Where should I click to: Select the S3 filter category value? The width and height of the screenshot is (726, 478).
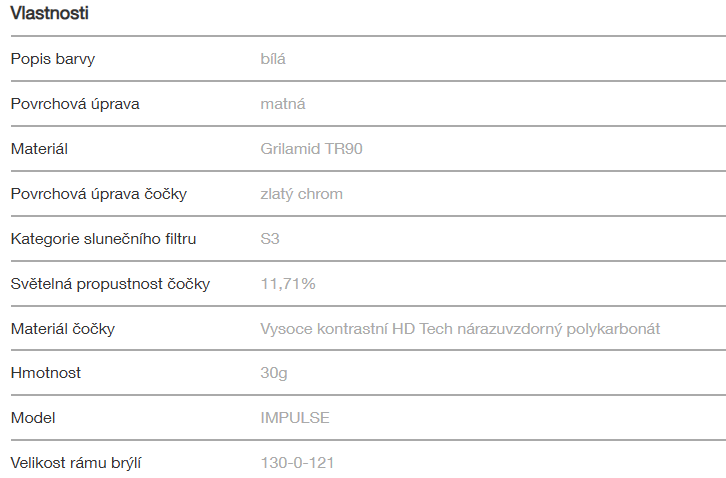pos(270,239)
